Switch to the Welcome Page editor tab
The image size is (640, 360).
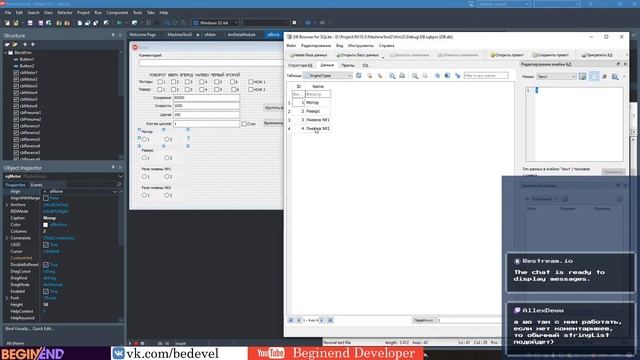click(x=142, y=35)
